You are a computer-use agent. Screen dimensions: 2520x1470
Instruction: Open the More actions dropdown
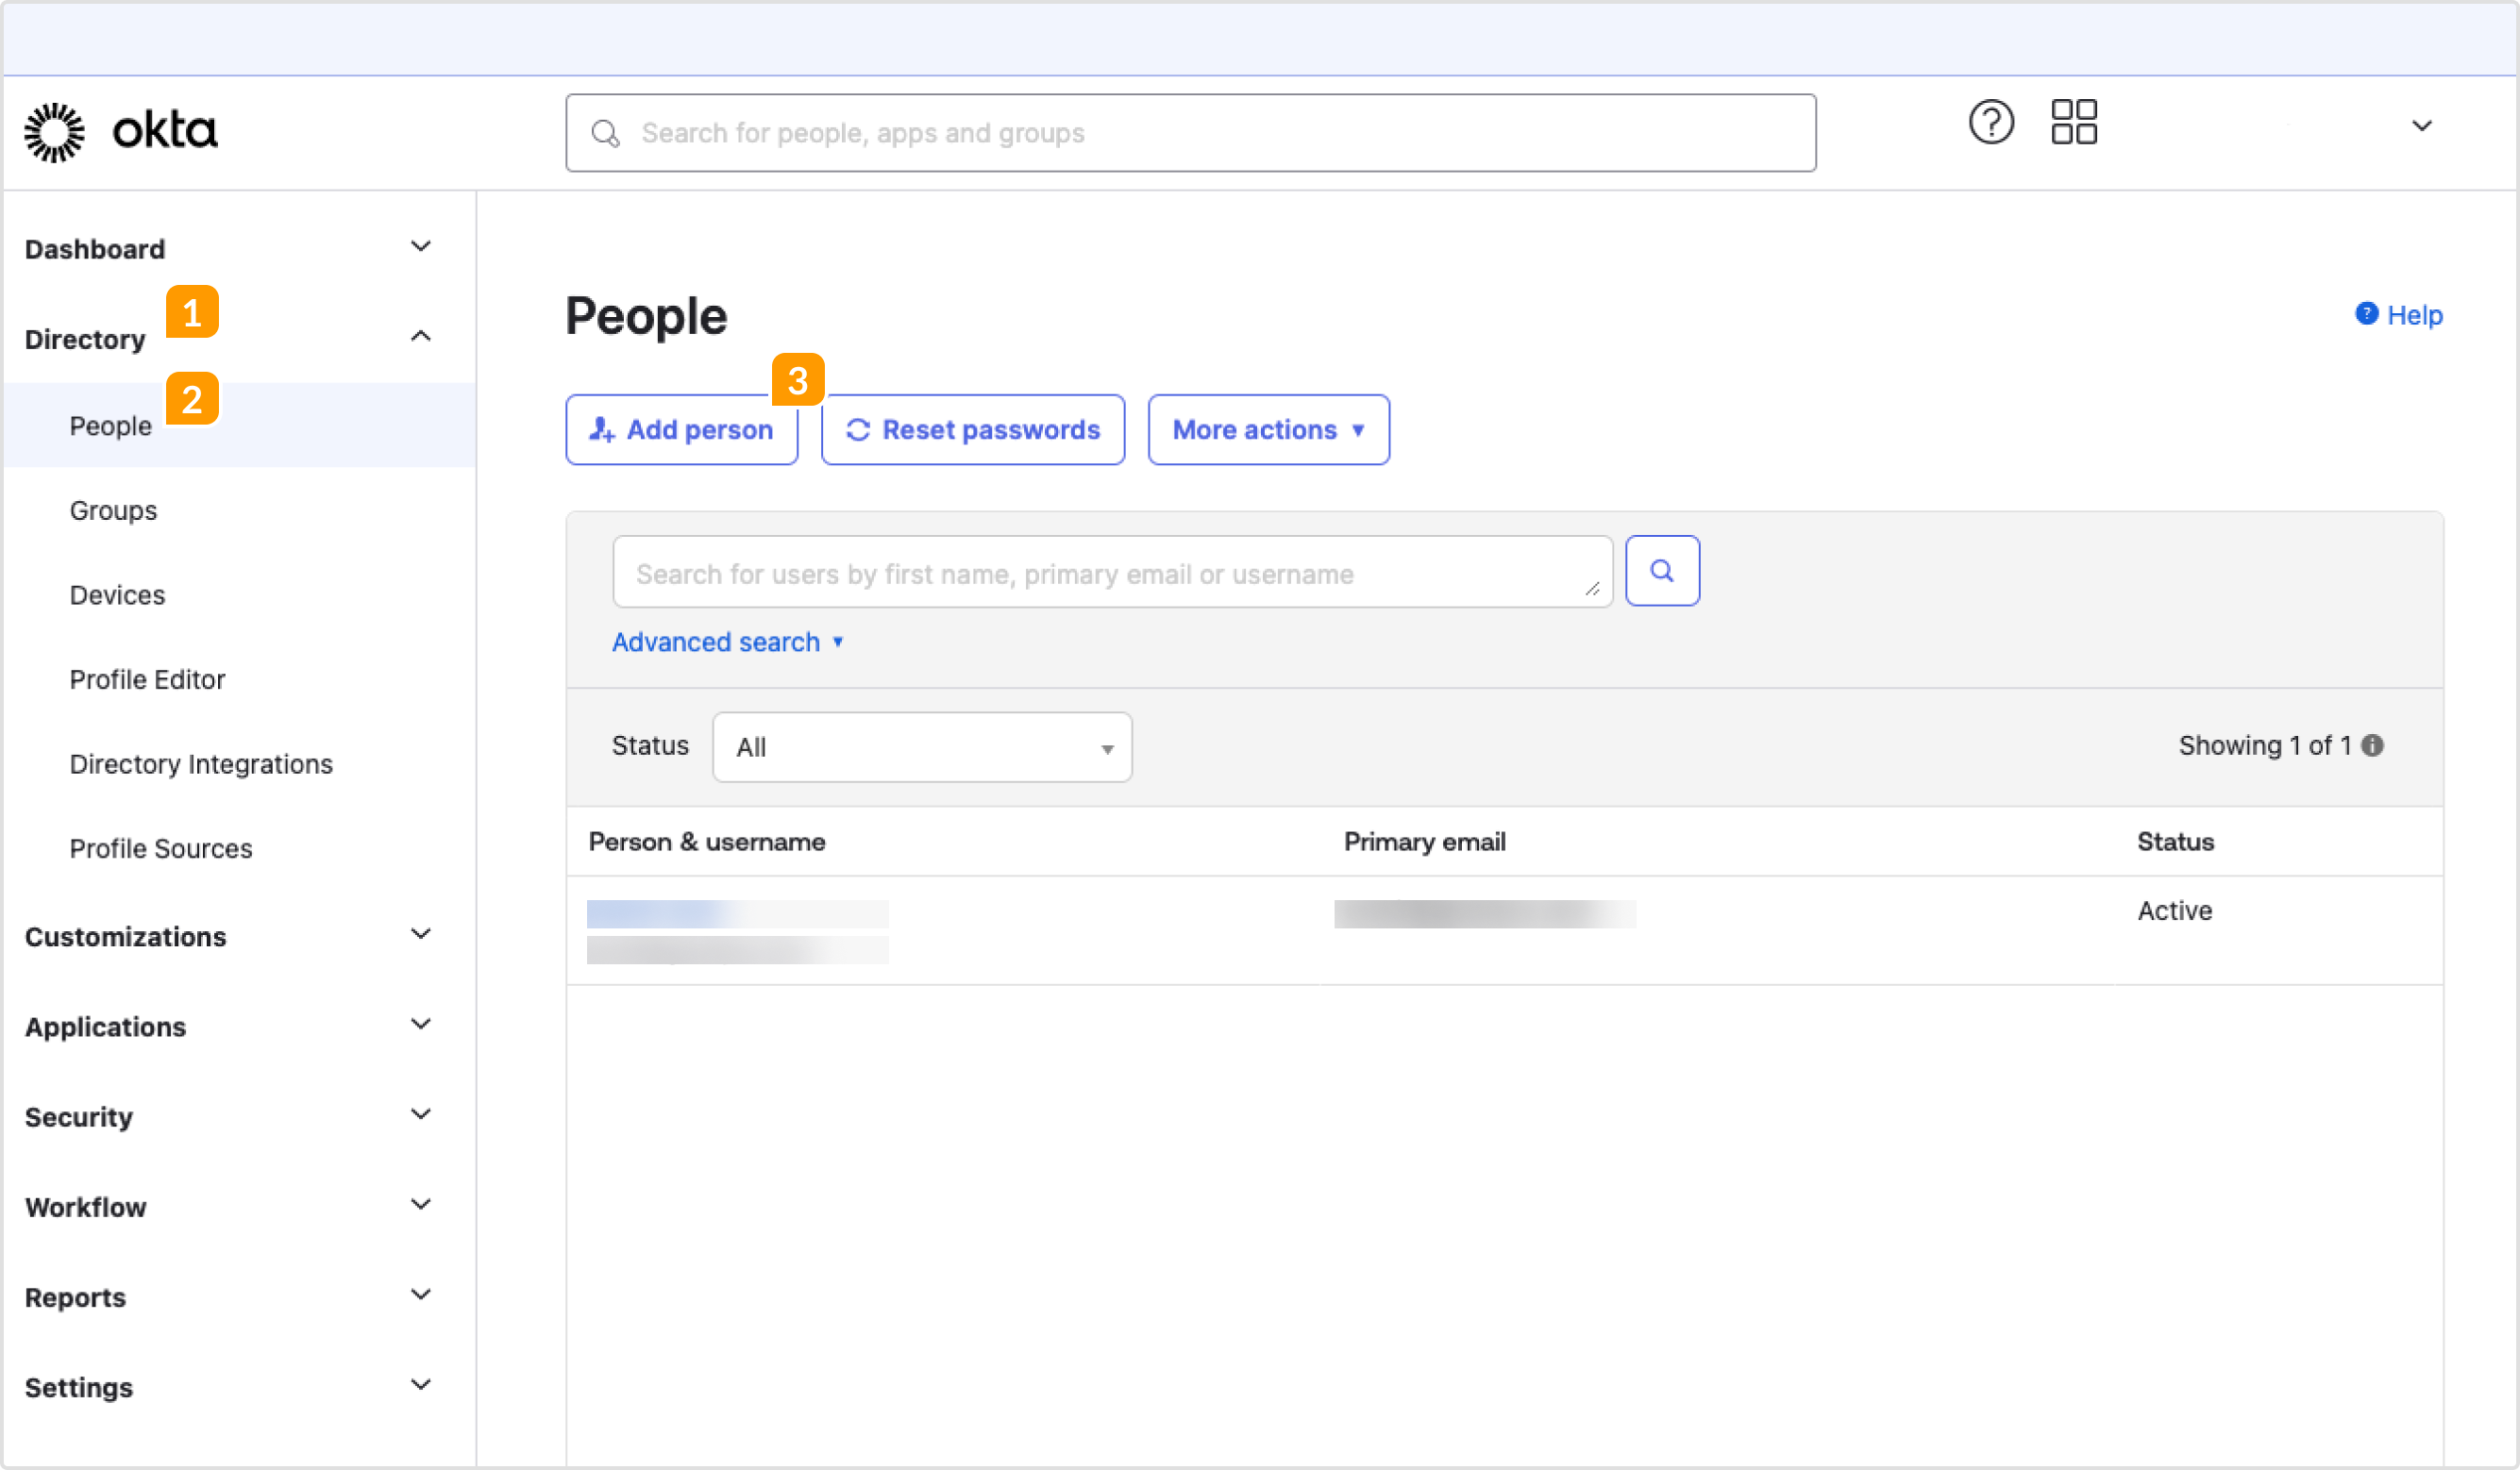point(1267,429)
